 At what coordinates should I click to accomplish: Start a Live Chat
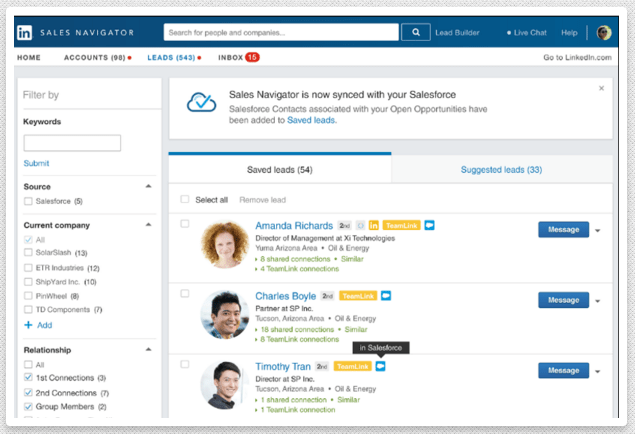click(x=527, y=33)
